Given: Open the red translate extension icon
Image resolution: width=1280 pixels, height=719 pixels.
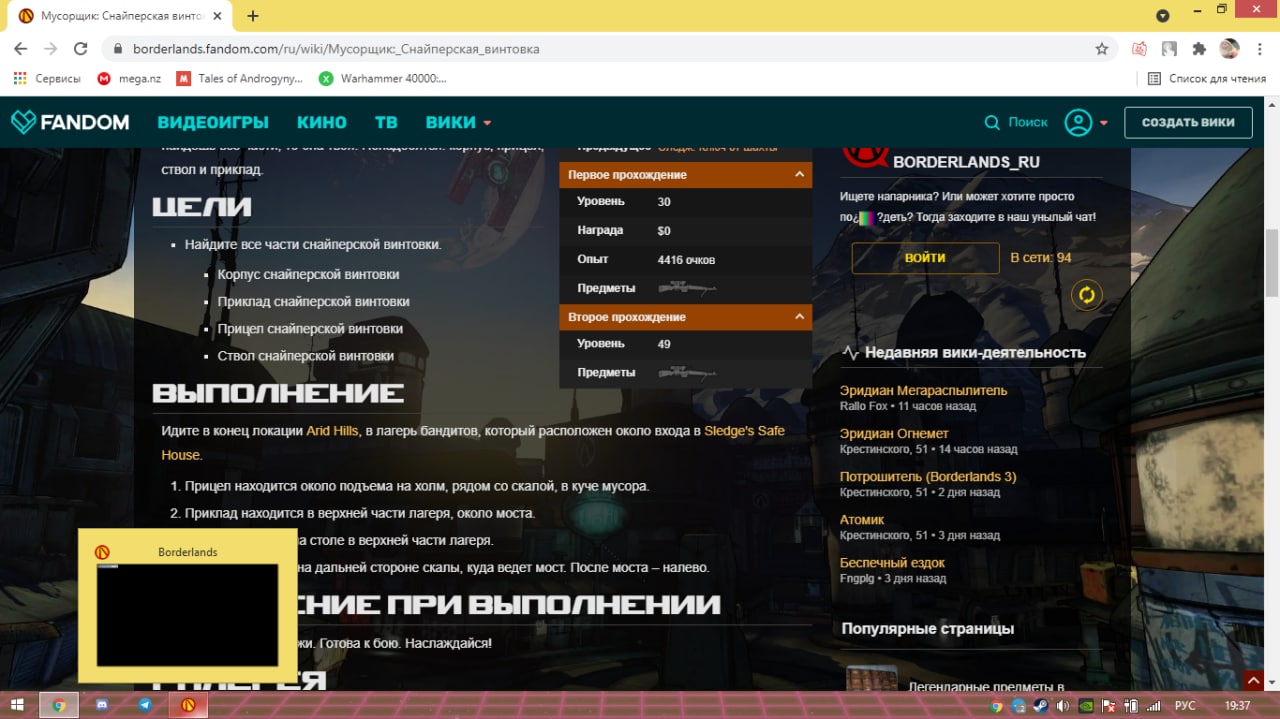Looking at the screenshot, I should [x=1139, y=49].
